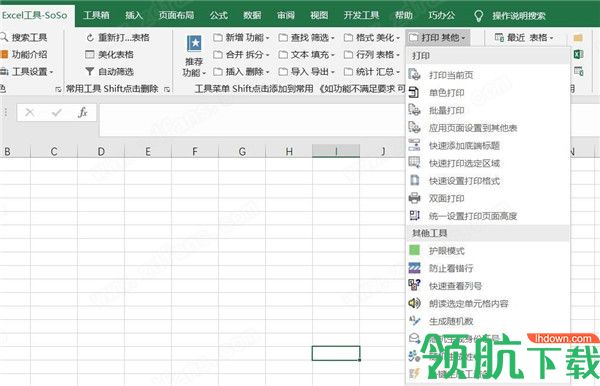600x386 pixels.
Task: Expand the 工具设置 dropdown
Action: 27,72
